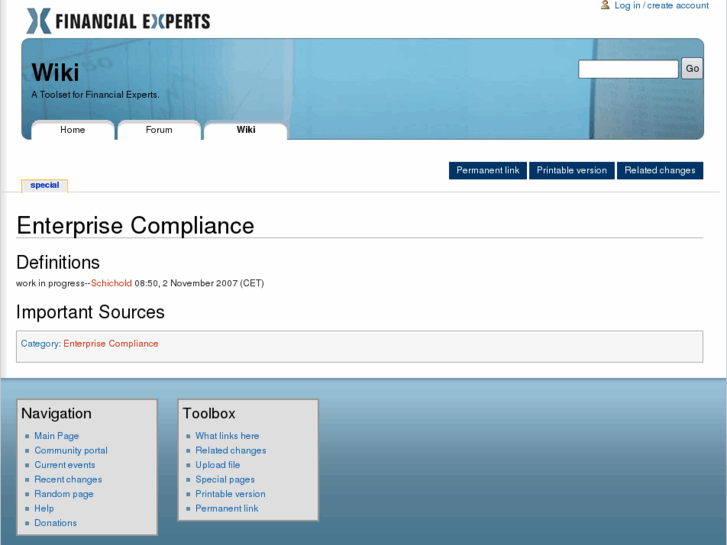Click the Printable version button

click(572, 170)
